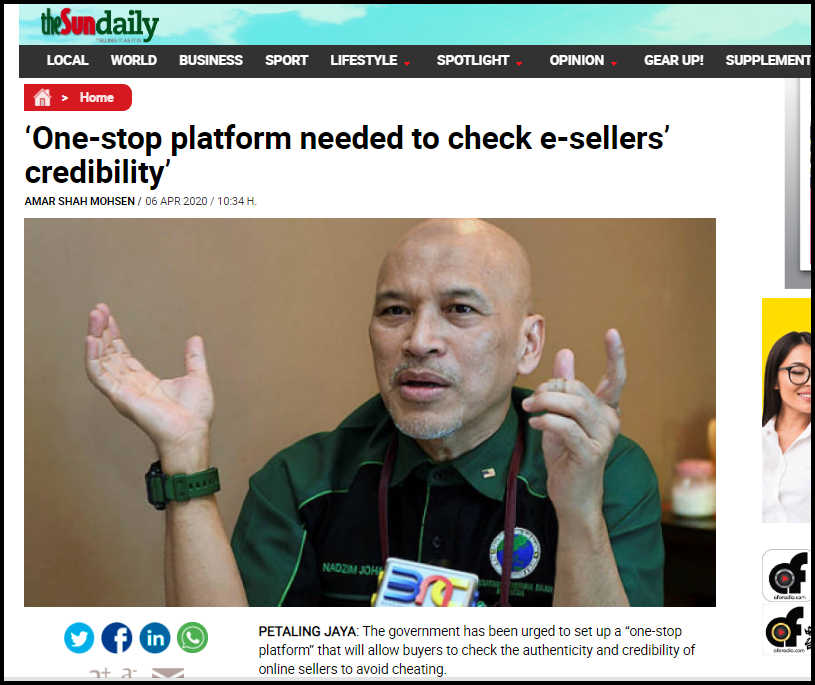The image size is (815, 685).
Task: Share article on Facebook
Action: coord(117,638)
